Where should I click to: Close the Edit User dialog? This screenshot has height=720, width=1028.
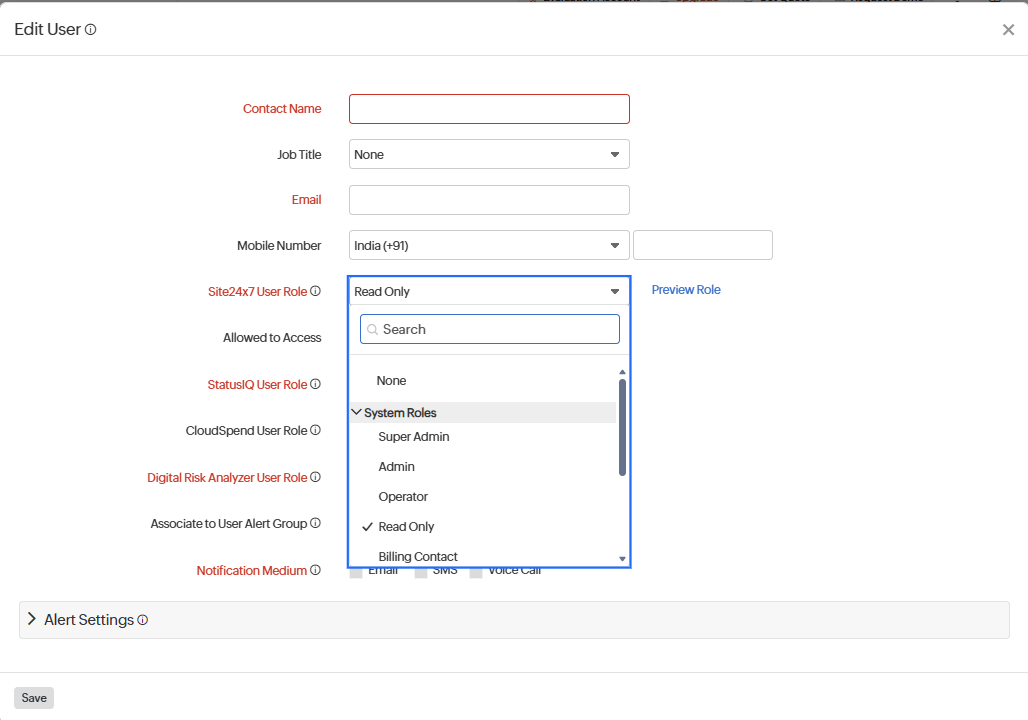pyautogui.click(x=1008, y=30)
